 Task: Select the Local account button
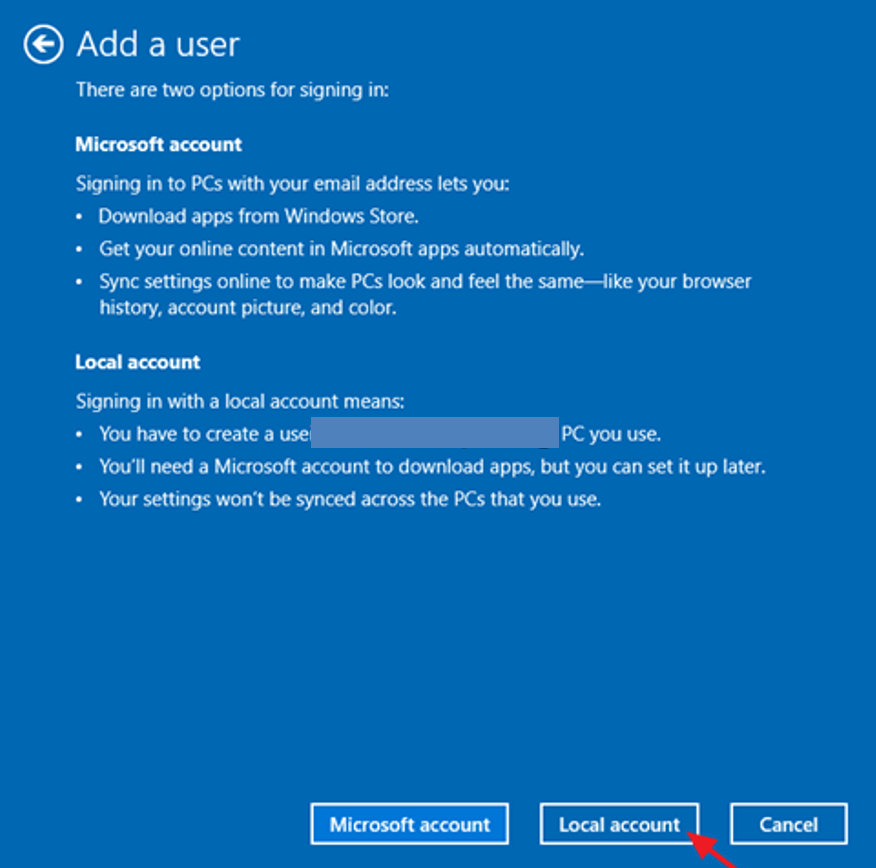(x=618, y=824)
